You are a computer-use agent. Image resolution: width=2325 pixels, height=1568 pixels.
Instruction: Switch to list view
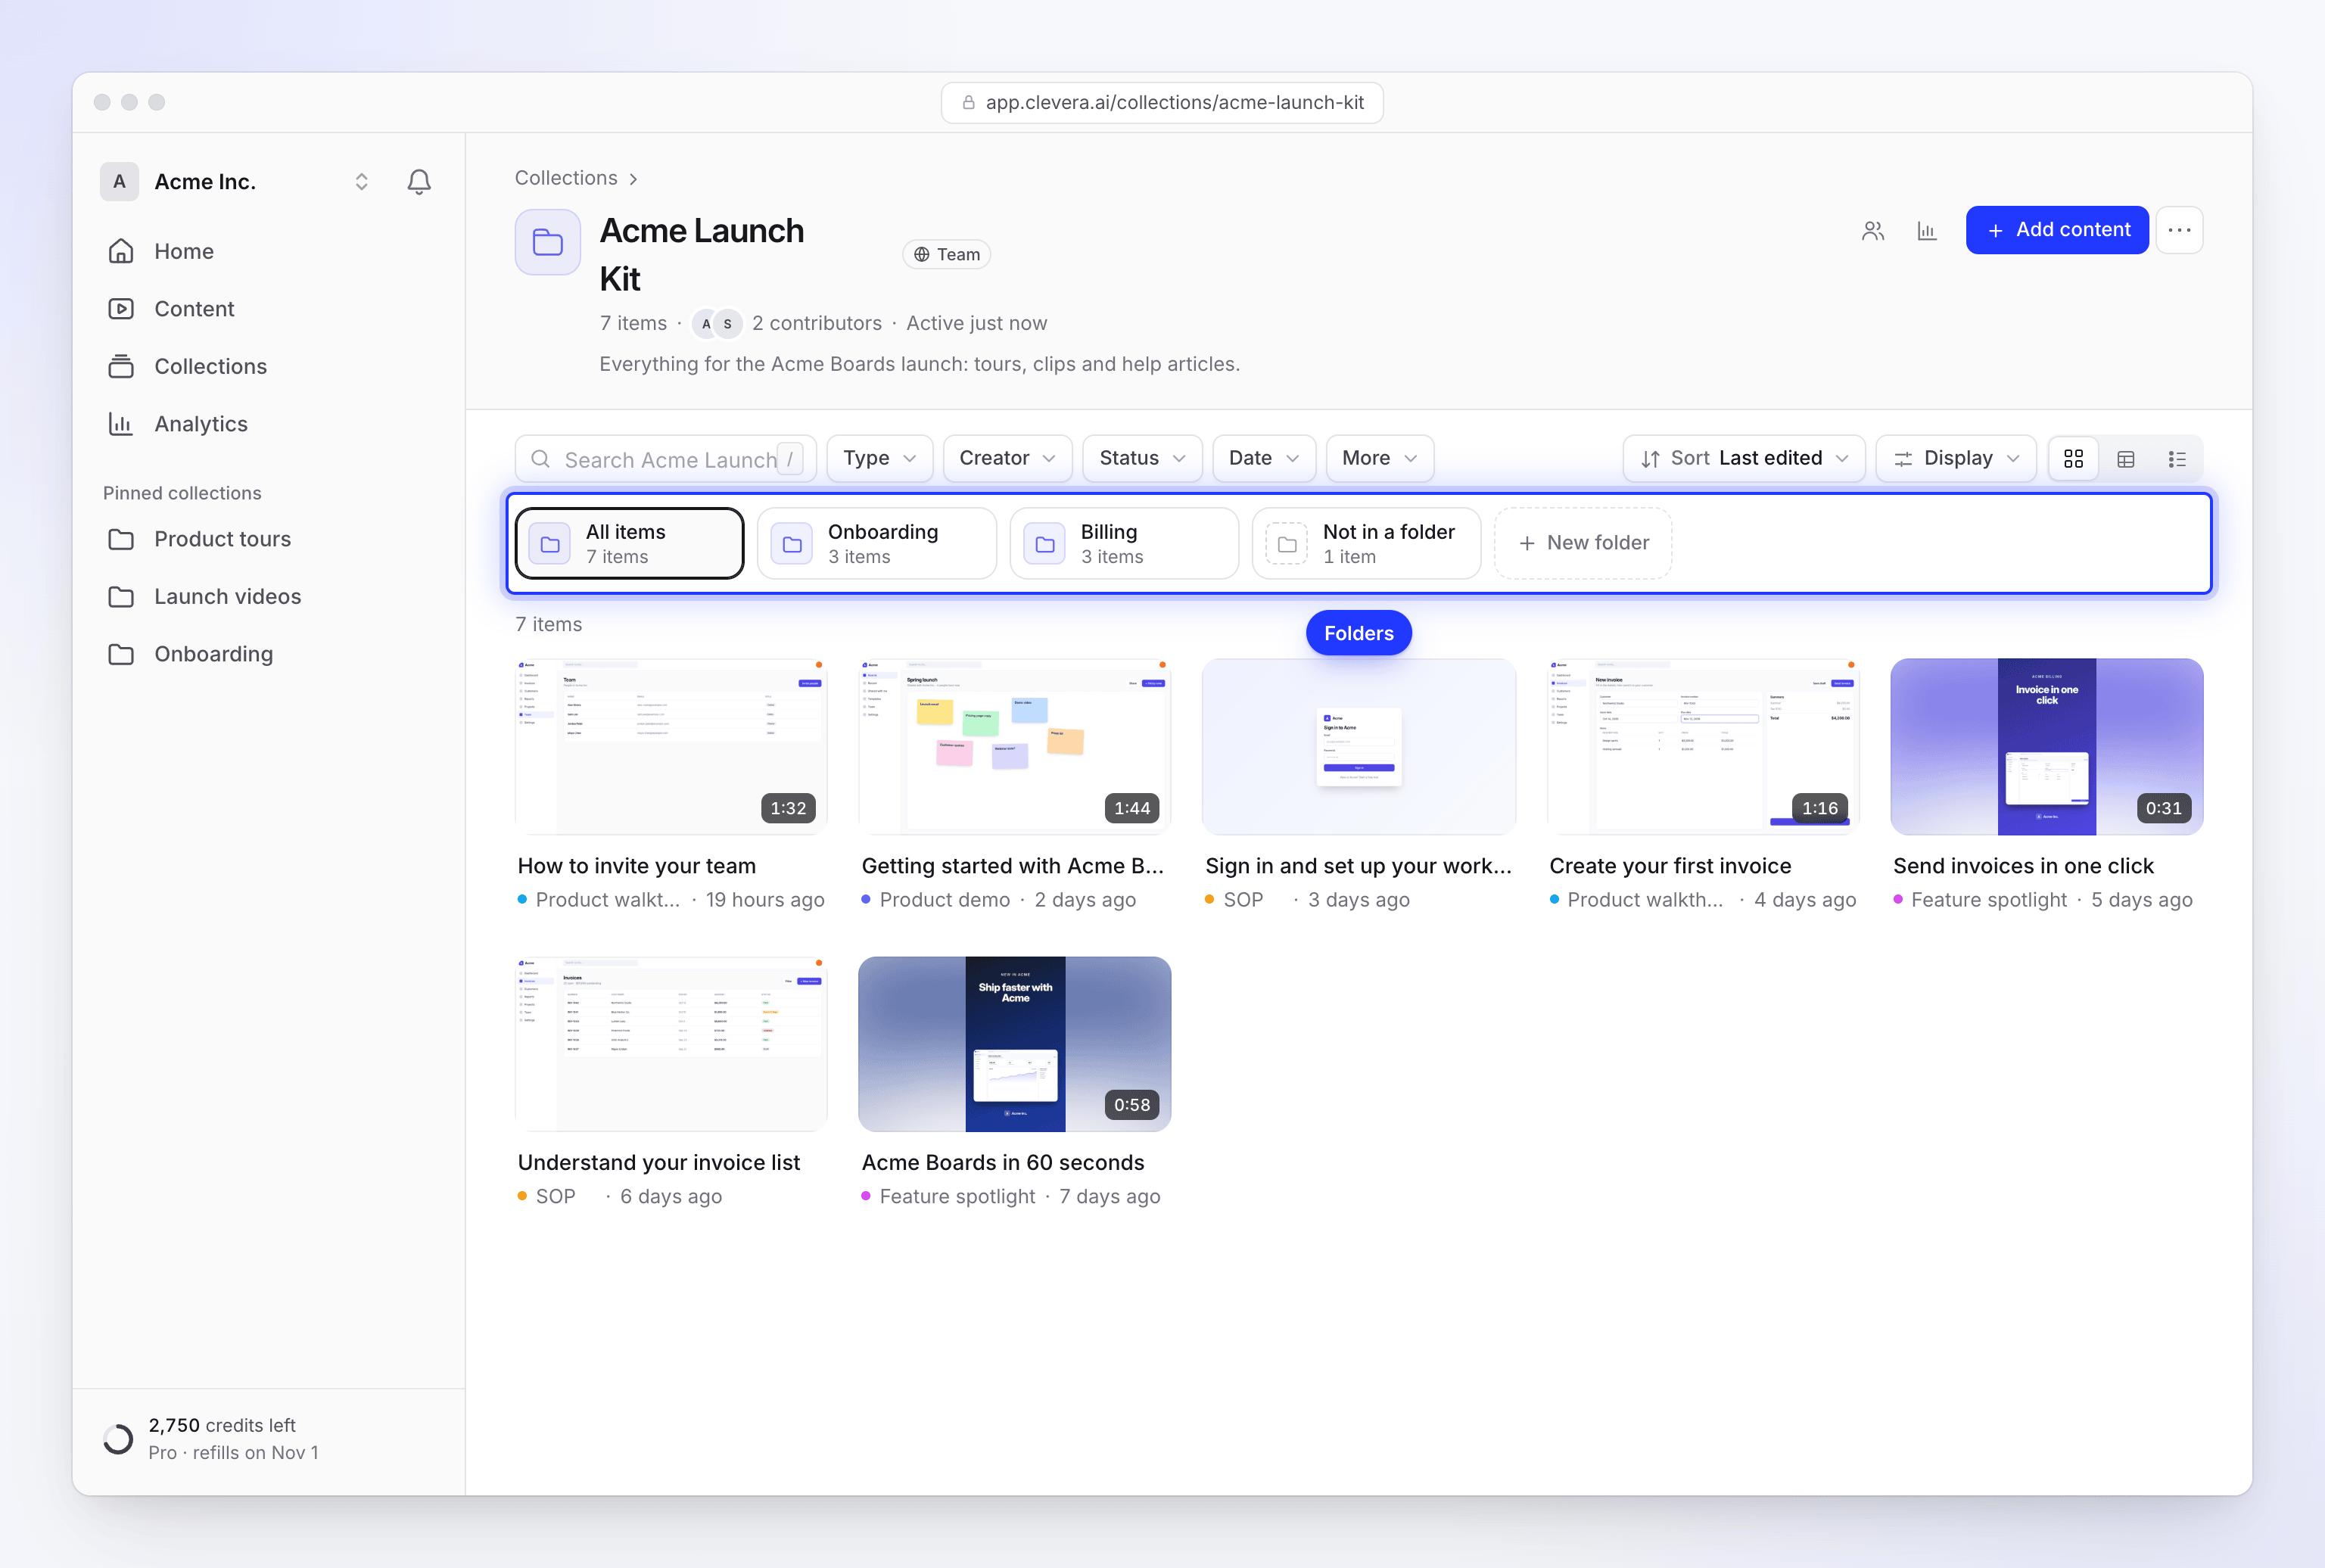2177,458
